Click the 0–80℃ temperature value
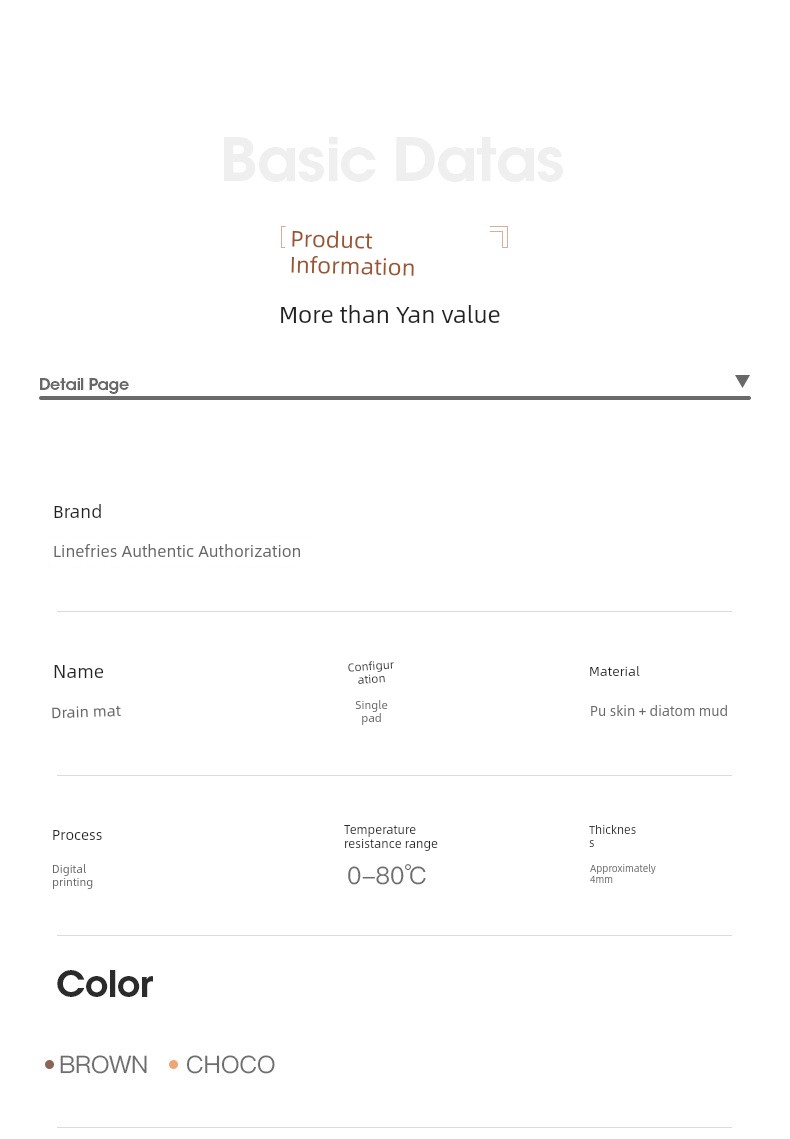 click(x=386, y=875)
